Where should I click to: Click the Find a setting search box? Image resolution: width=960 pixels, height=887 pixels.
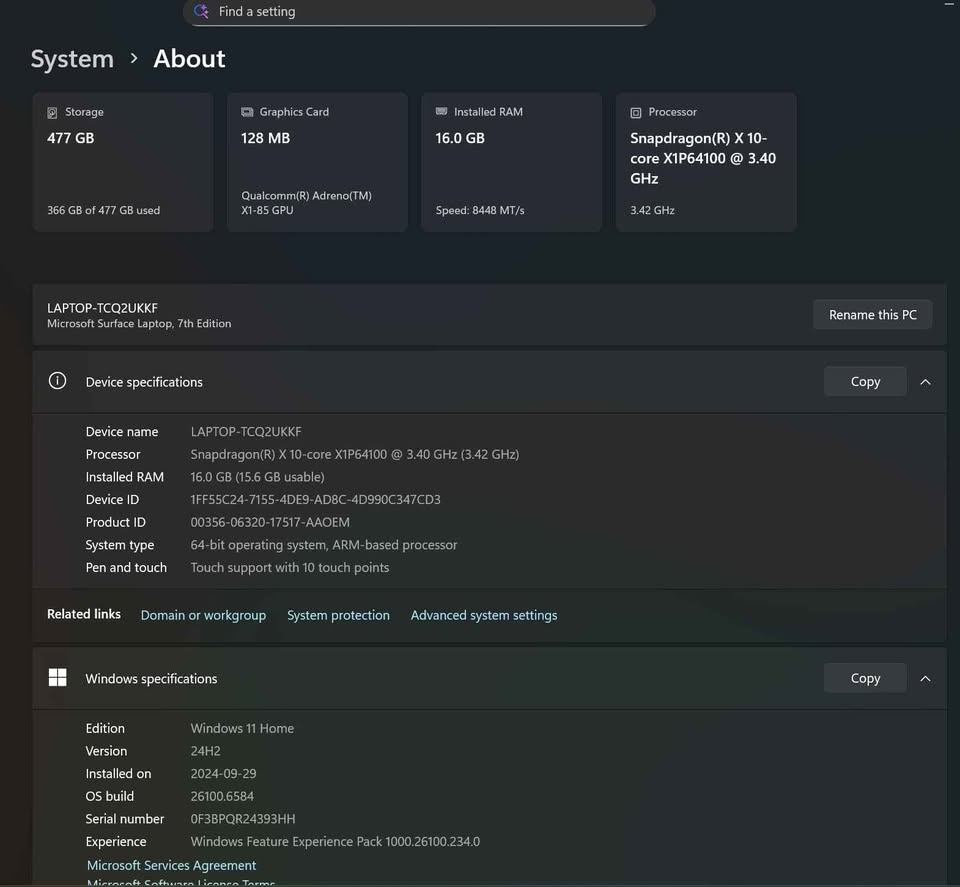tap(419, 12)
